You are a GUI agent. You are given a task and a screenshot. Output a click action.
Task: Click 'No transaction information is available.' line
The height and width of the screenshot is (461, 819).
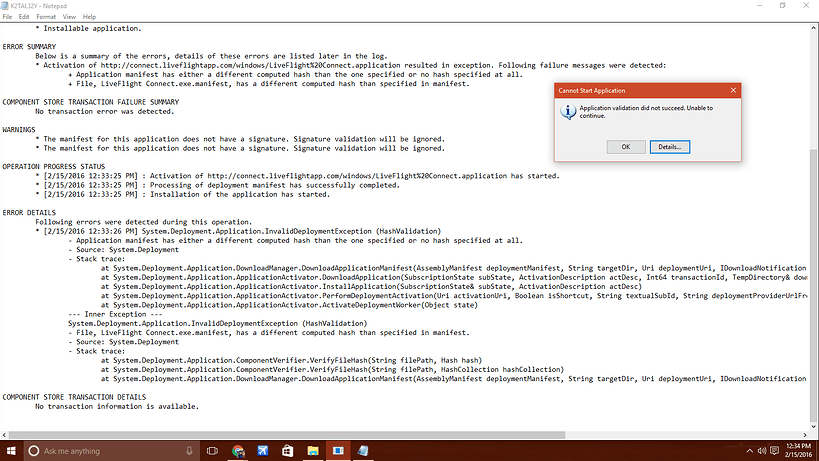(117, 406)
